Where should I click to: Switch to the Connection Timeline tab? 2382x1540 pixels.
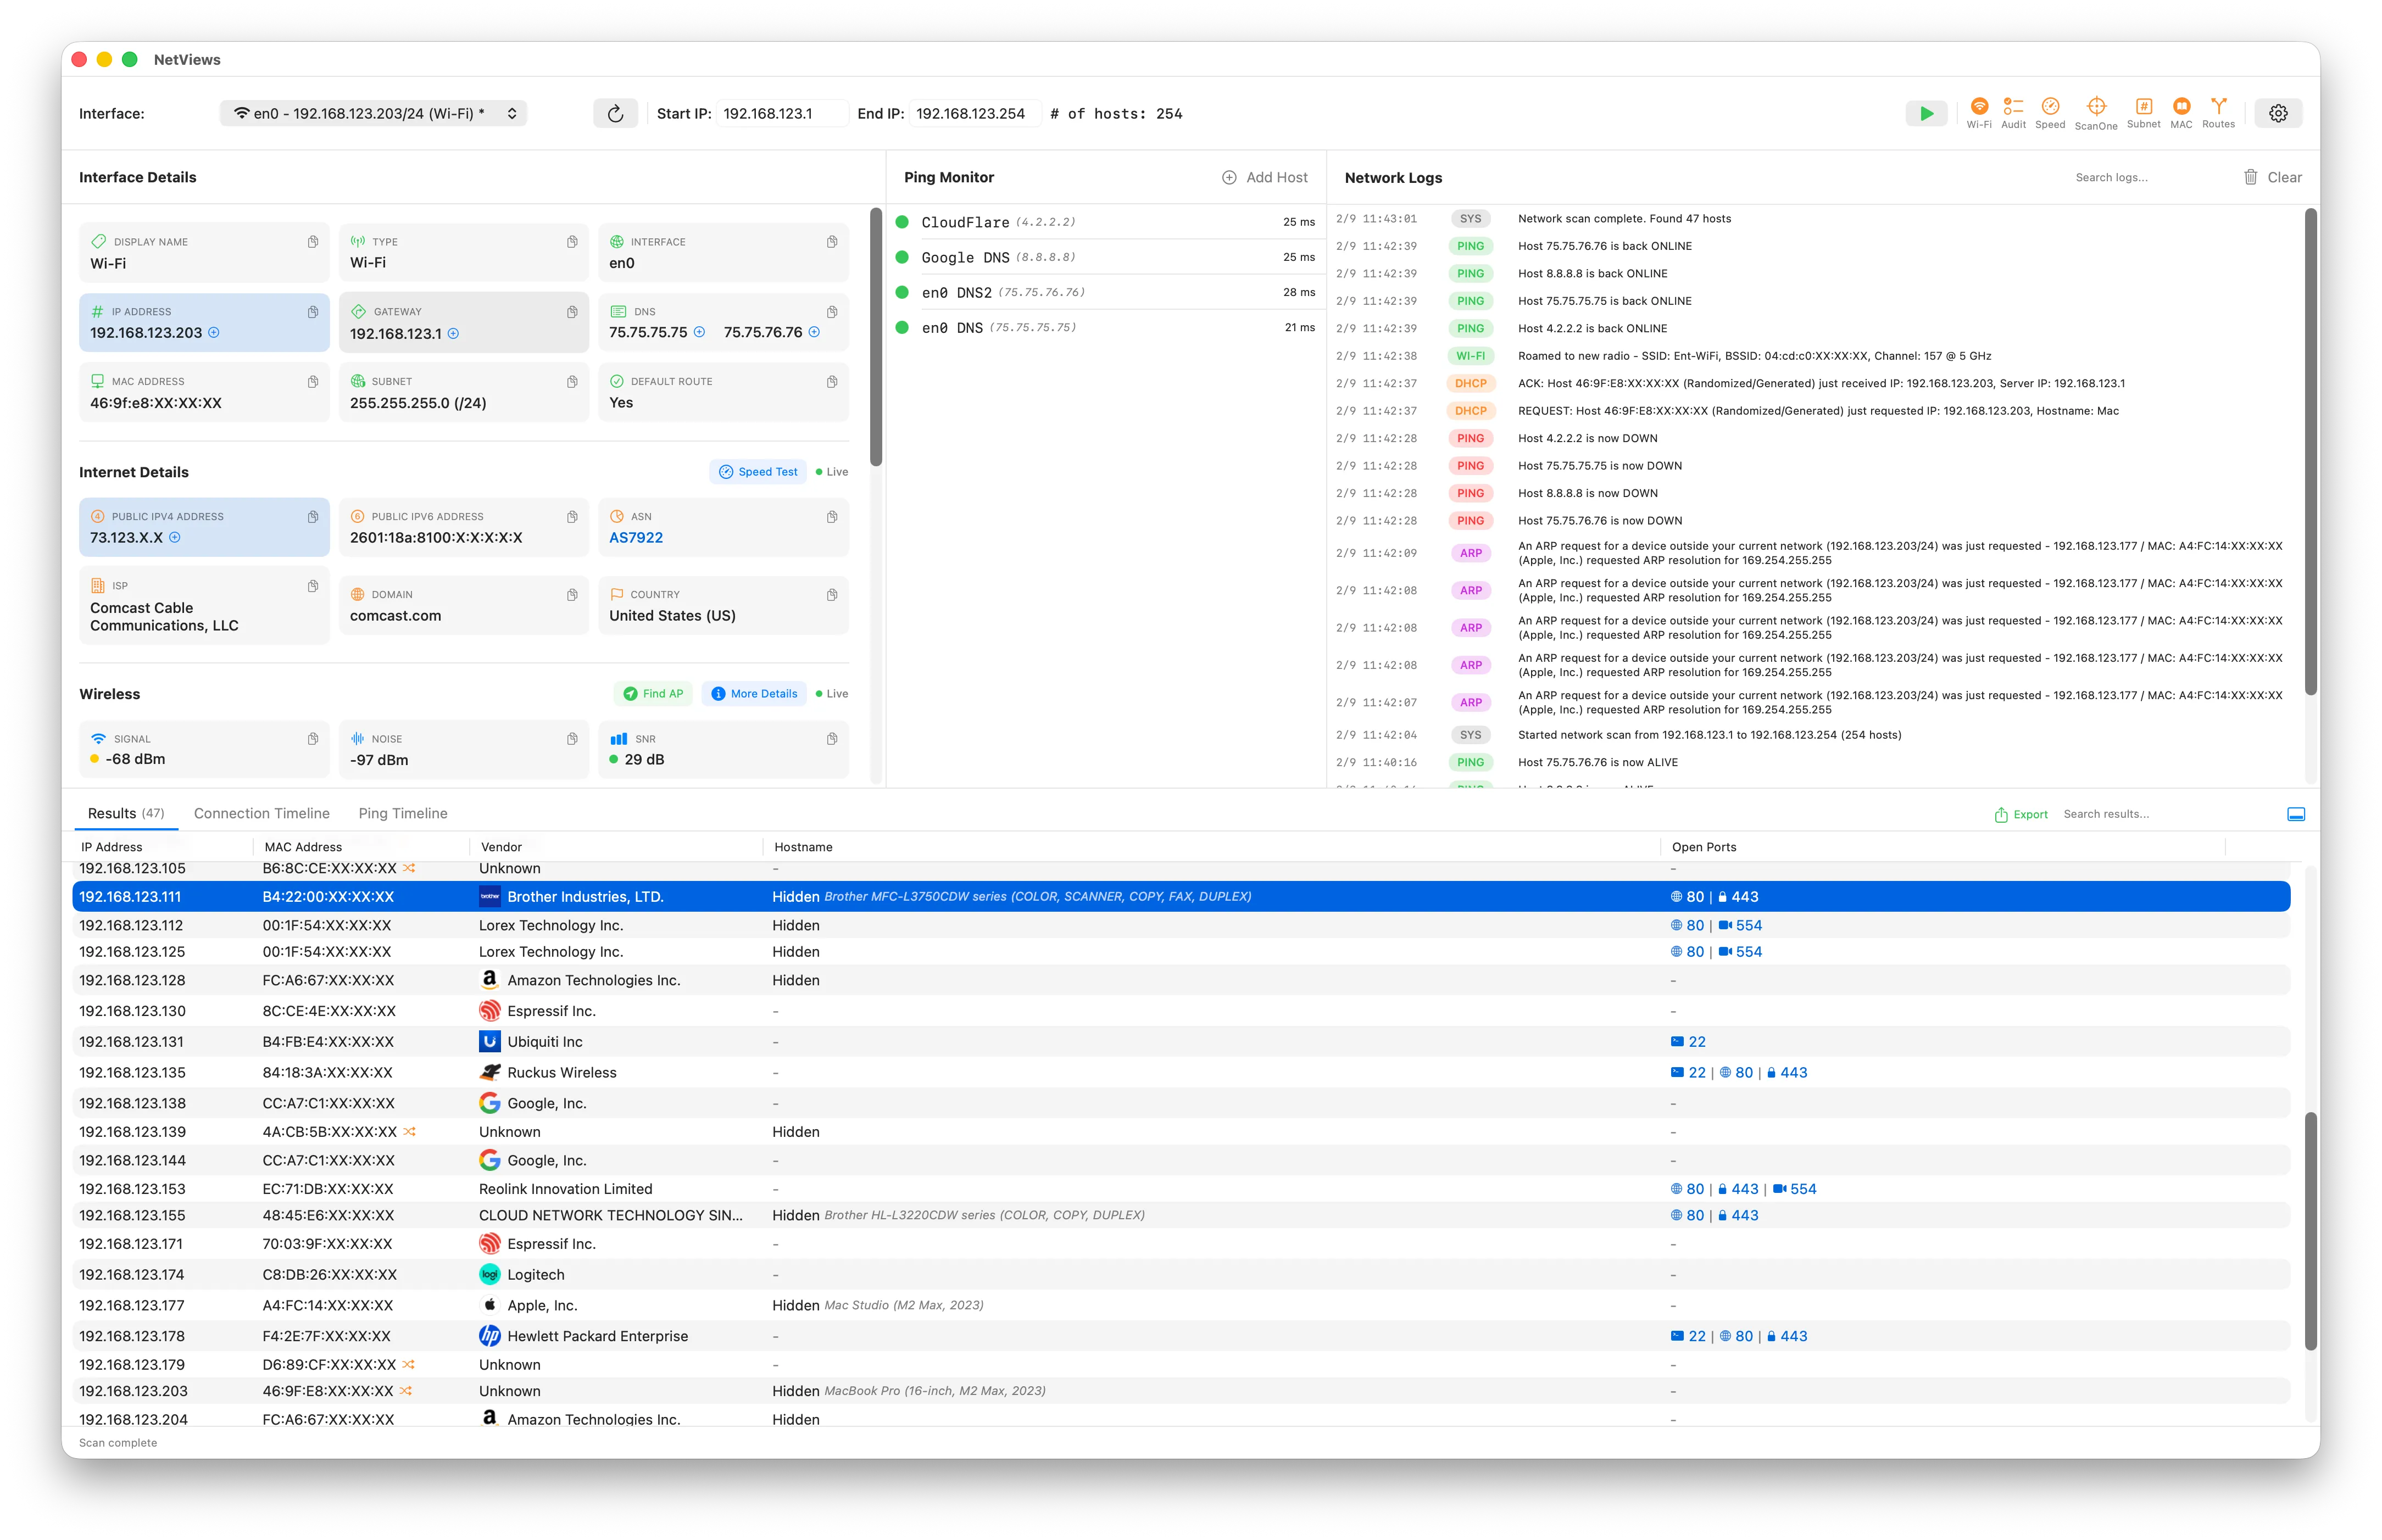pyautogui.click(x=261, y=813)
